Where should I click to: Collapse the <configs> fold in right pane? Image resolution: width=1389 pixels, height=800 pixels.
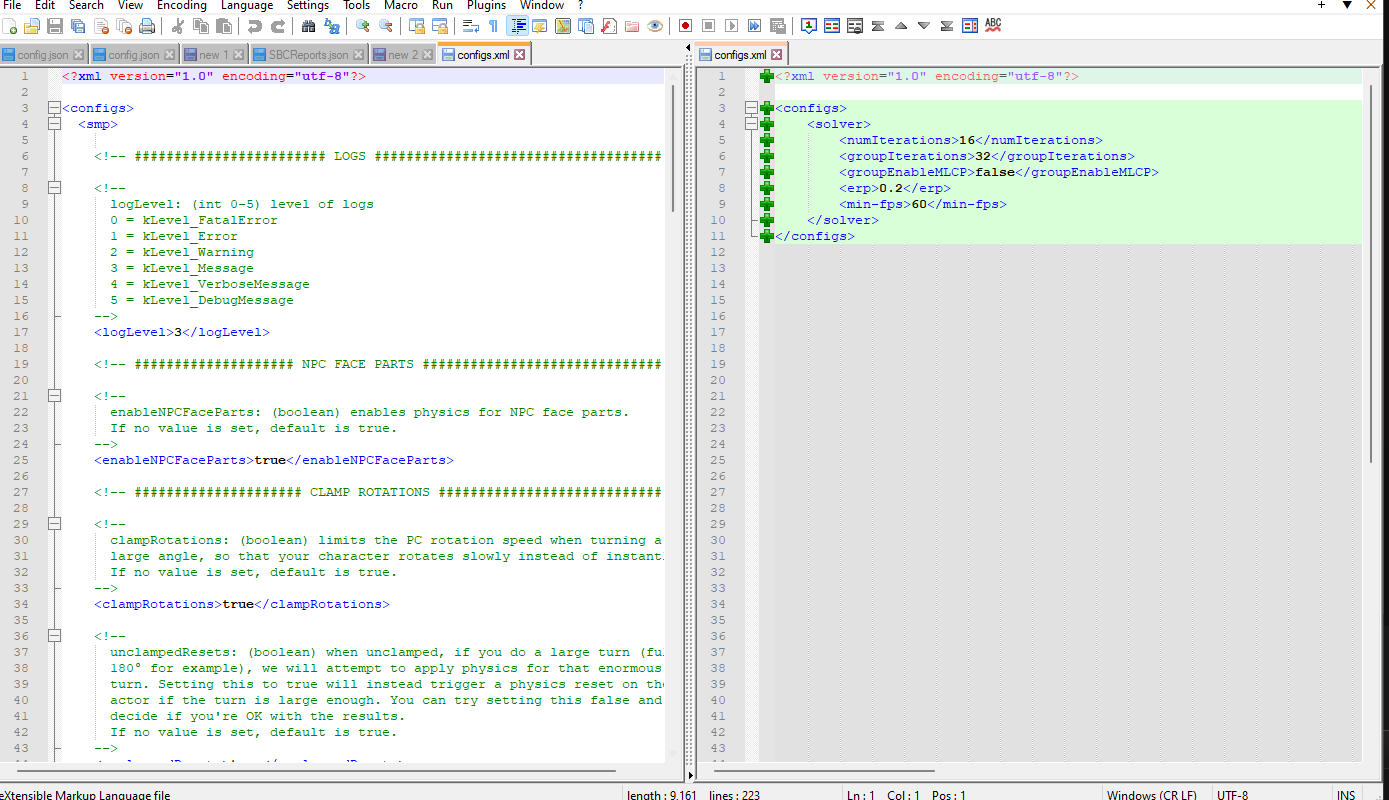(x=751, y=108)
